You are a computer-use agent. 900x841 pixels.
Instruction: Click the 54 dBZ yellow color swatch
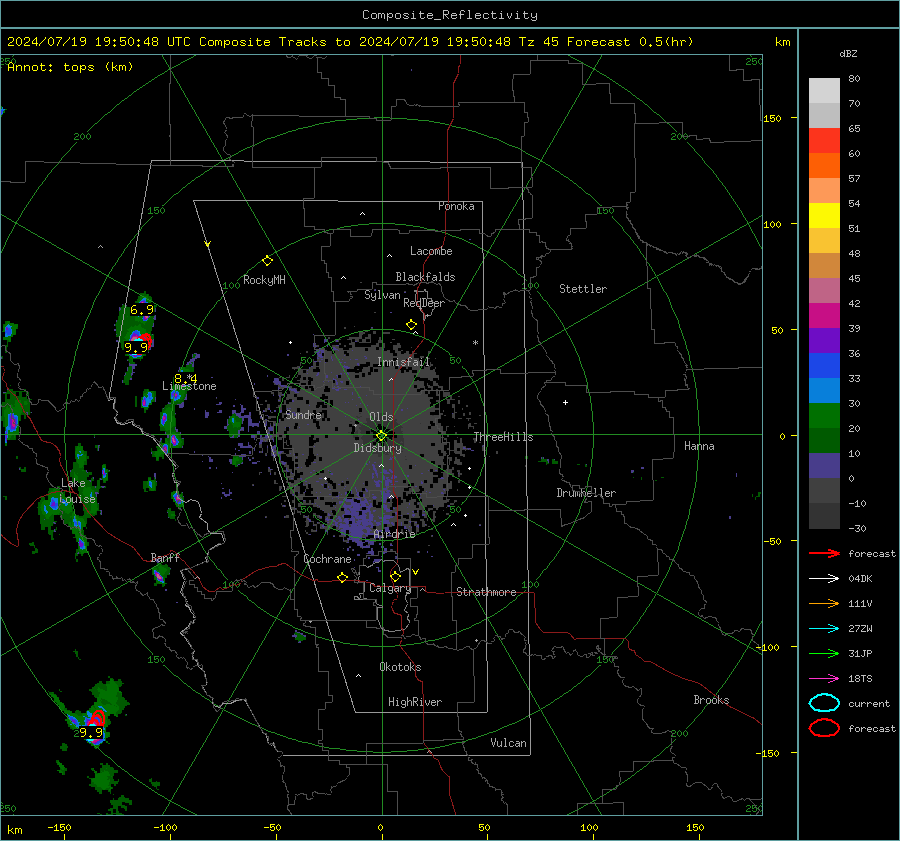point(824,216)
